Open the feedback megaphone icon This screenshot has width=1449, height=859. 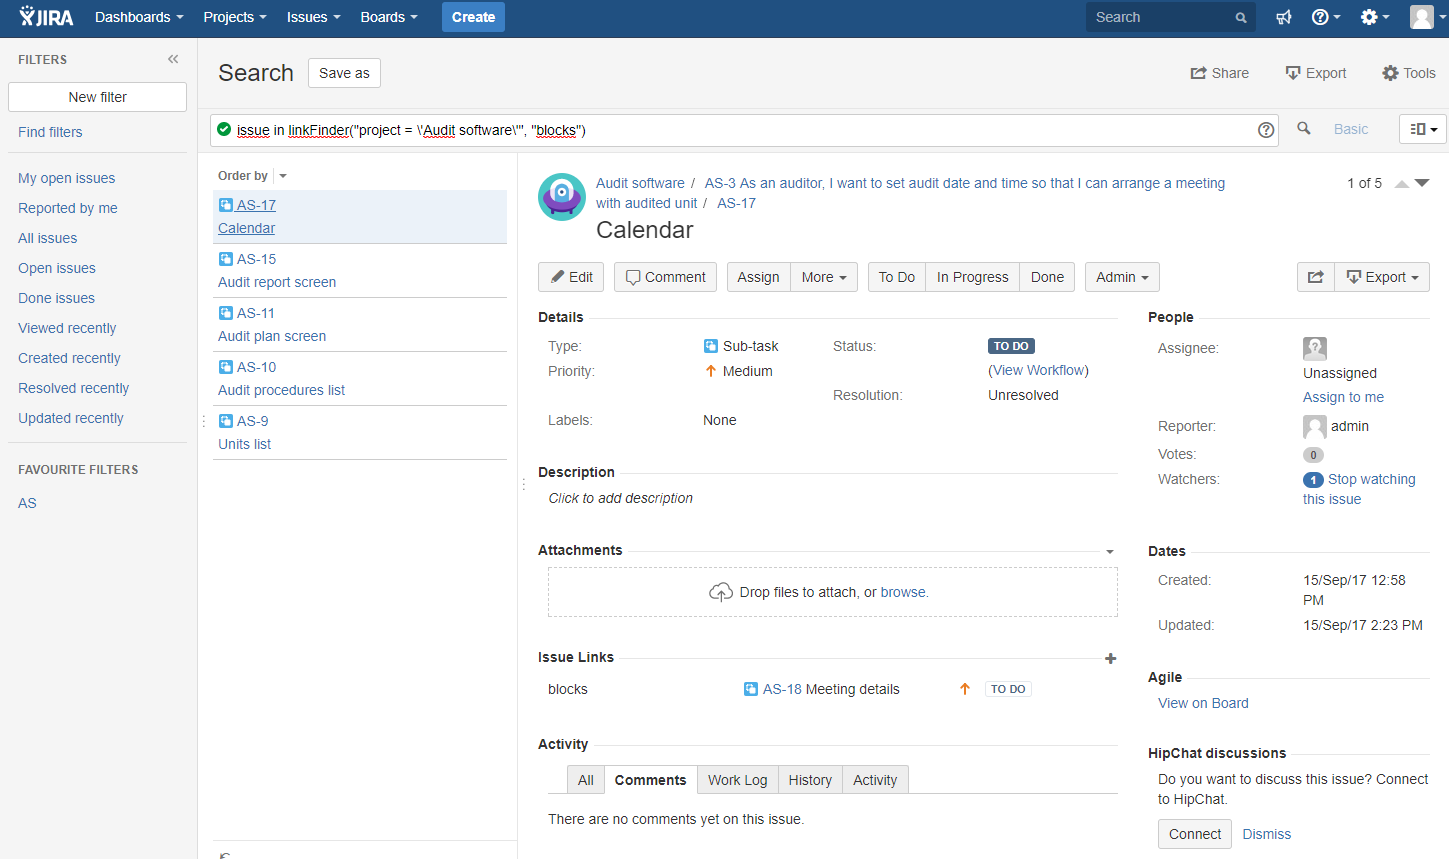tap(1284, 17)
